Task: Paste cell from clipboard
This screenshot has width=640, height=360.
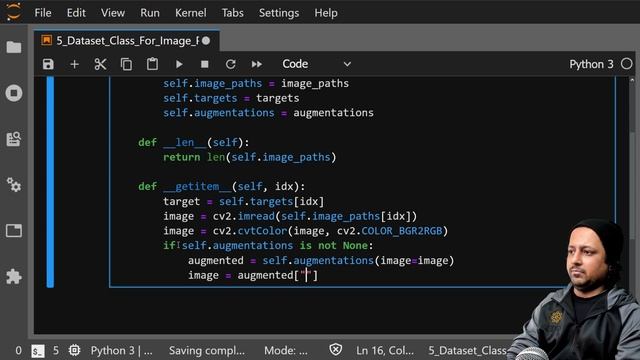Action: (152, 64)
